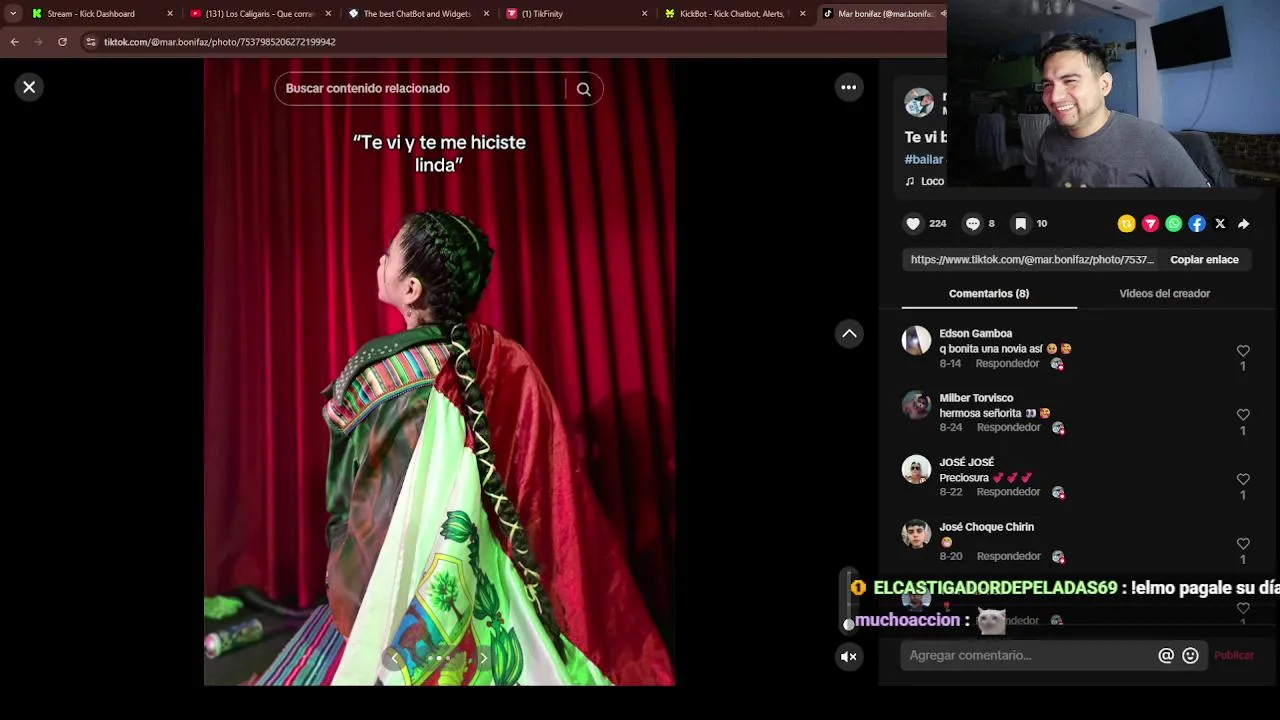Like JOSÉ JOSÉ's comment
The width and height of the screenshot is (1280, 720).
pos(1243,480)
